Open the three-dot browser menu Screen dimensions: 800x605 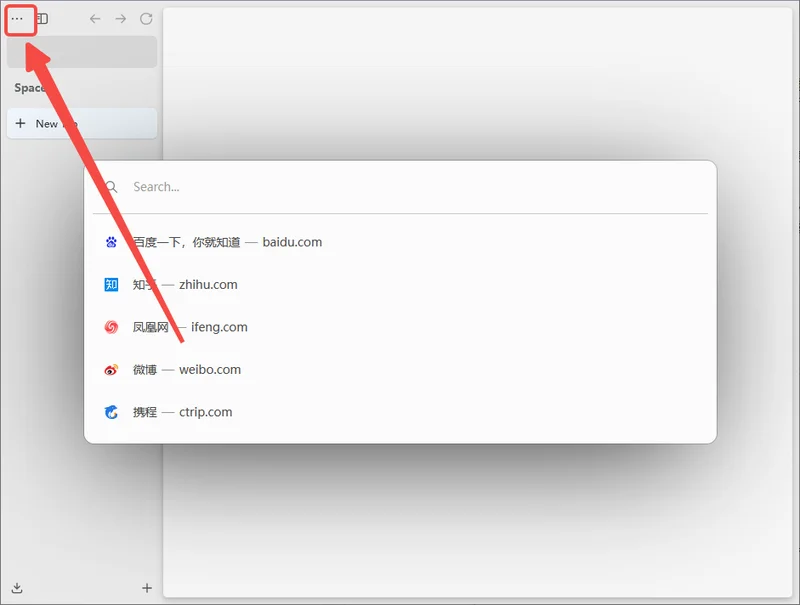[17, 19]
